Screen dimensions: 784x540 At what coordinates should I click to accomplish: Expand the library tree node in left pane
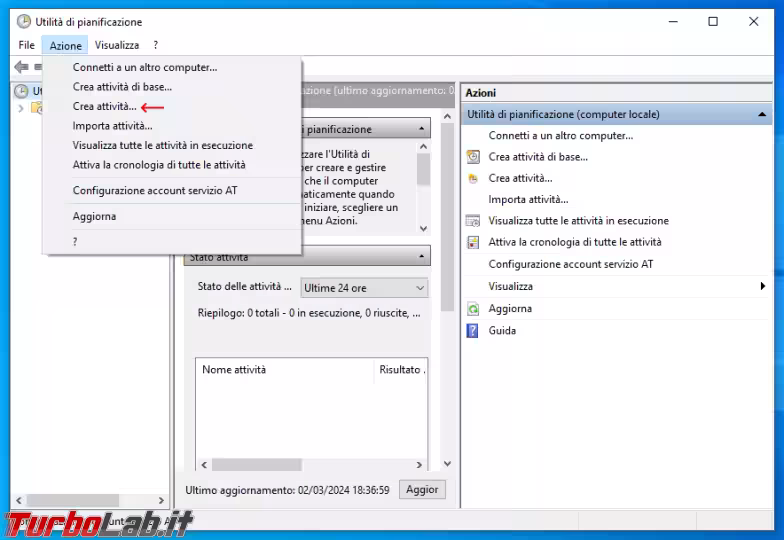pos(21,108)
